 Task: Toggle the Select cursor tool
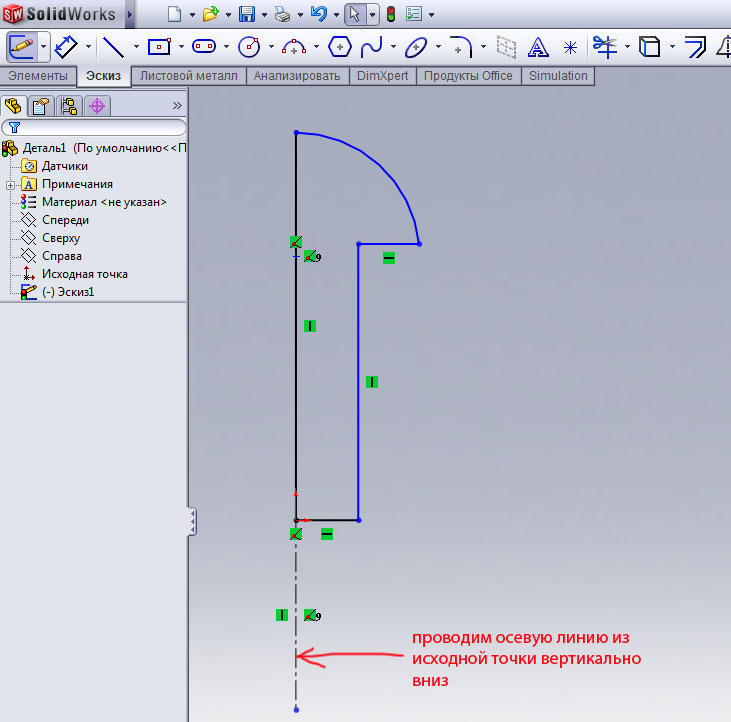[354, 14]
